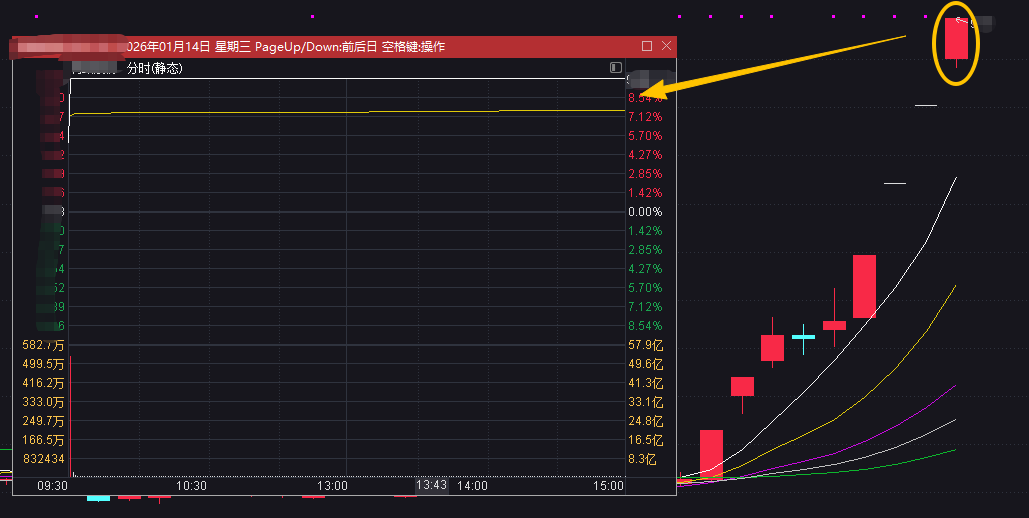Click the 分时(静态) label
Screen dimensions: 1029x518
click(x=154, y=69)
